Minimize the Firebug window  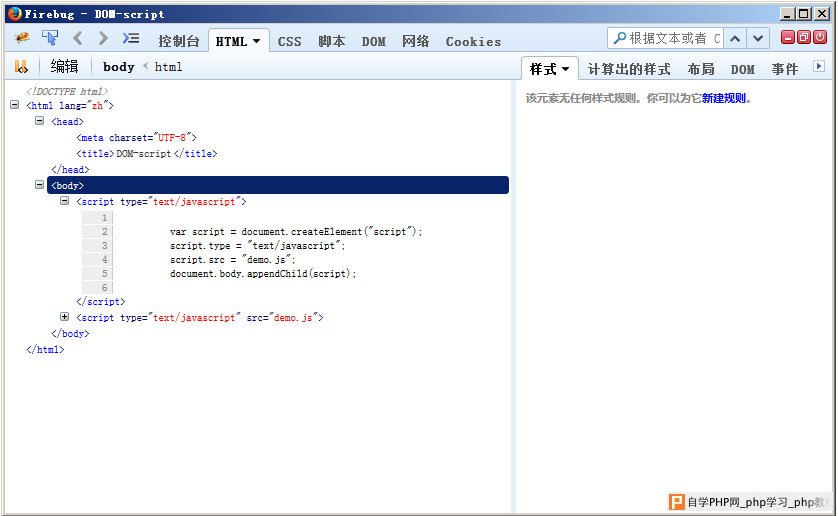coord(787,14)
